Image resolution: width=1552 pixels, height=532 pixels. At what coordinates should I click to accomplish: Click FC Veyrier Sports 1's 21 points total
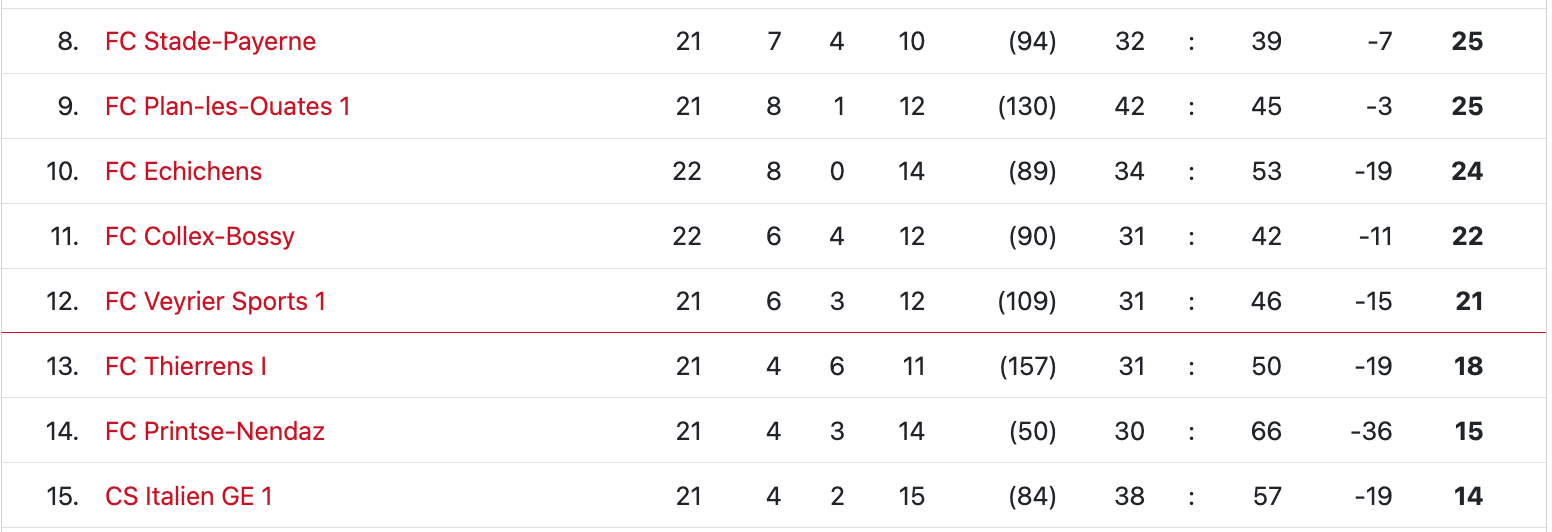[1468, 302]
